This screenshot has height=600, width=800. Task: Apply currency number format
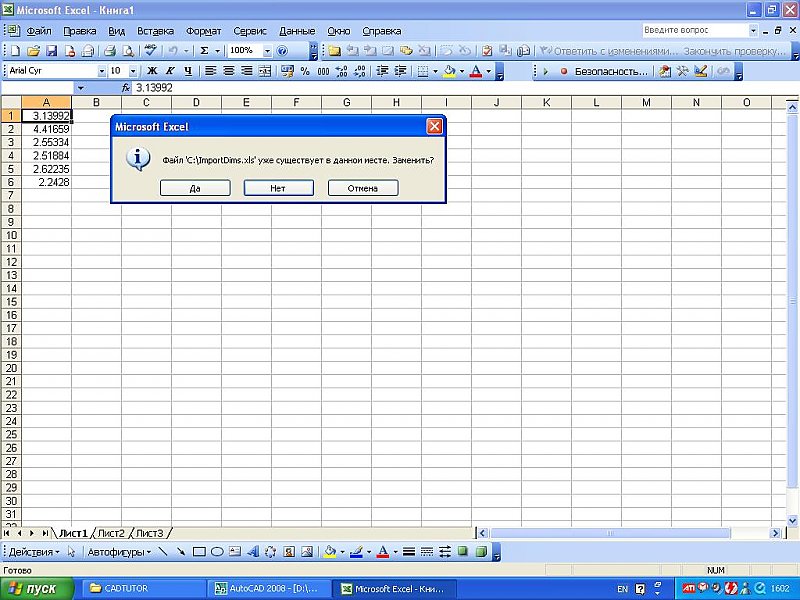tap(287, 71)
